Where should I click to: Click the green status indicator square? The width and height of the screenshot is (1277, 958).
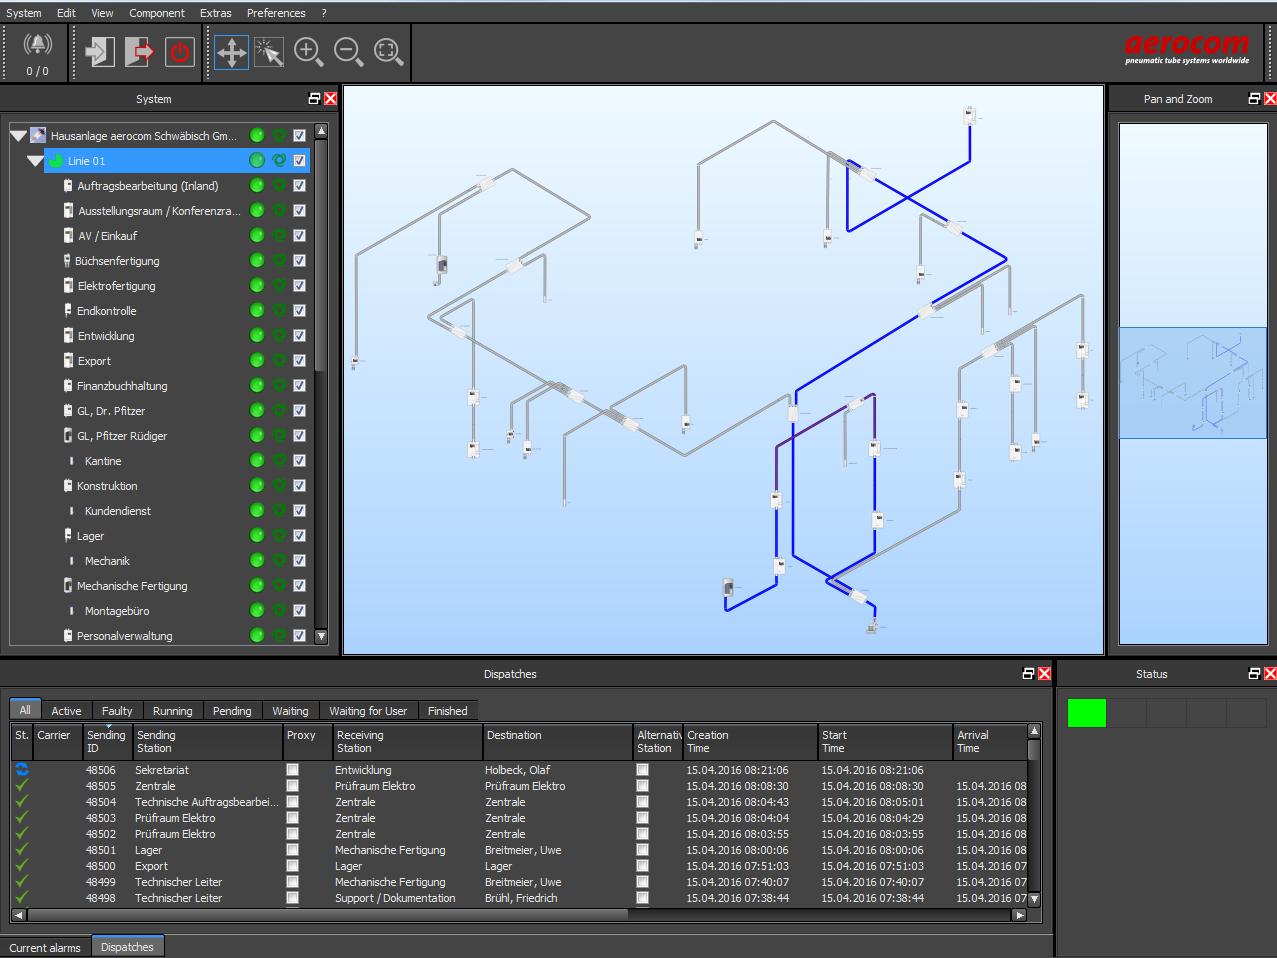click(1087, 713)
